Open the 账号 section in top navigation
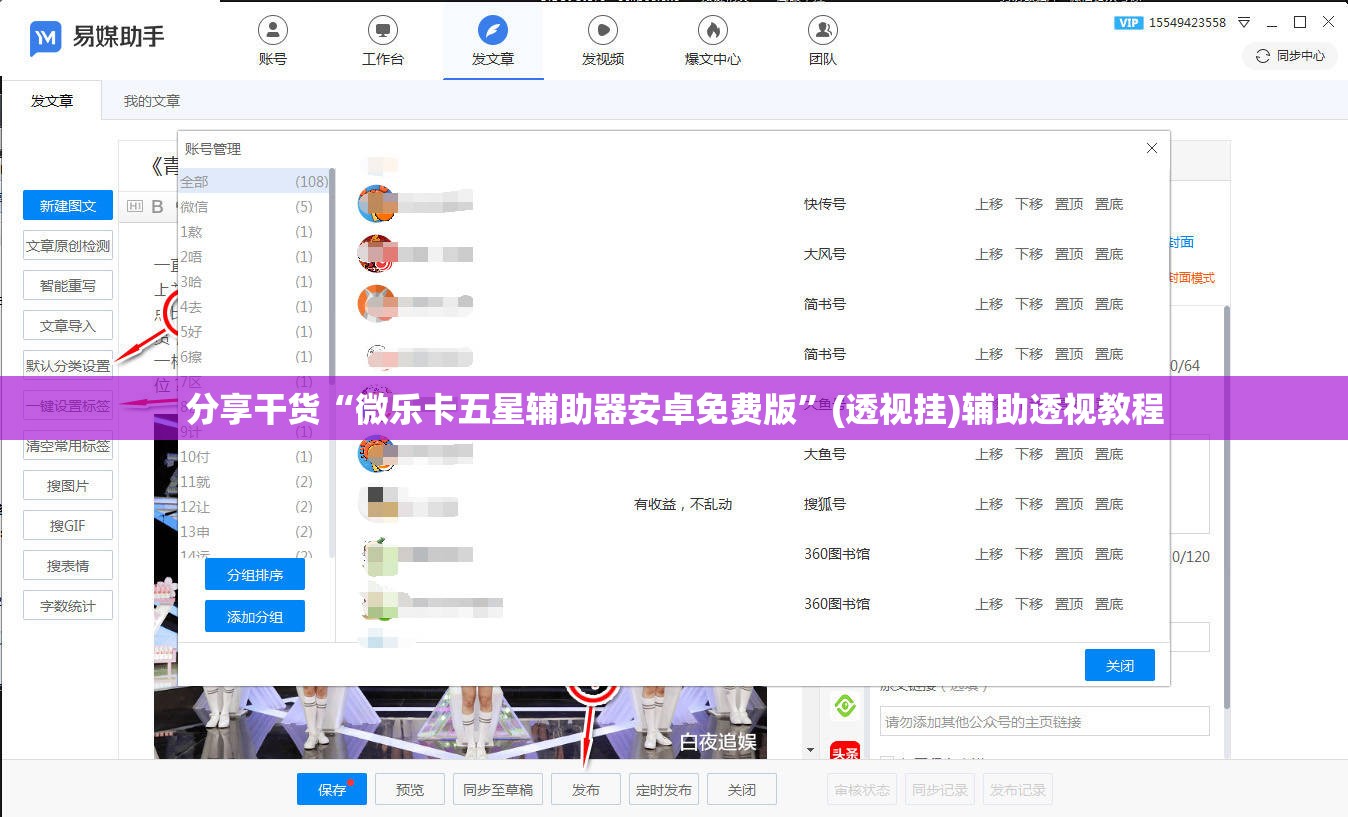This screenshot has height=817, width=1348. tap(273, 41)
